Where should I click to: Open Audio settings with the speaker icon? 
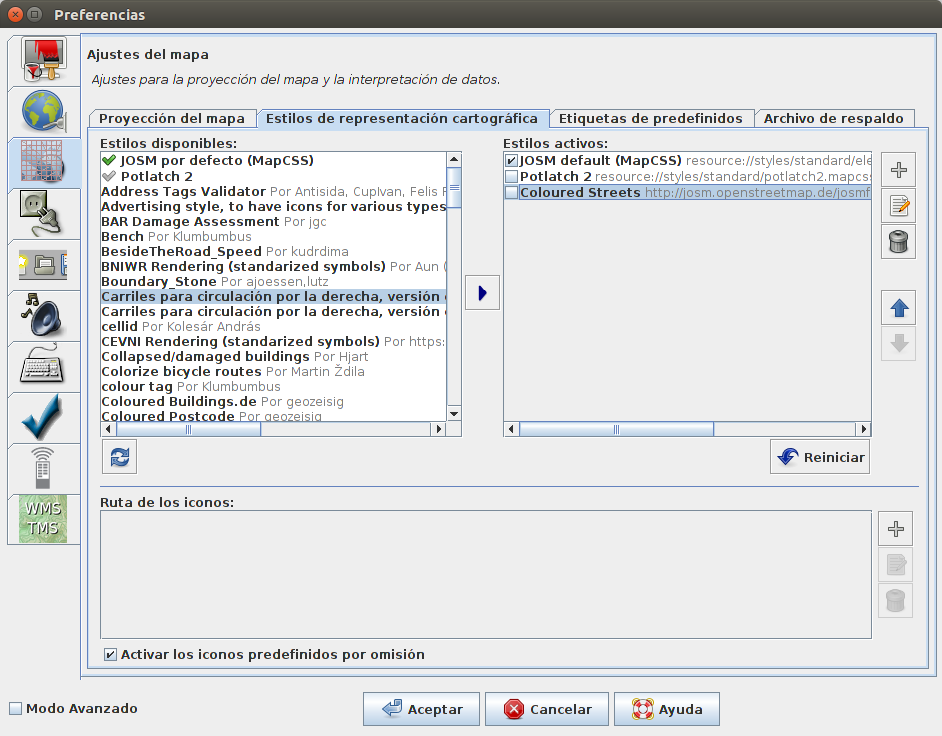click(x=43, y=315)
